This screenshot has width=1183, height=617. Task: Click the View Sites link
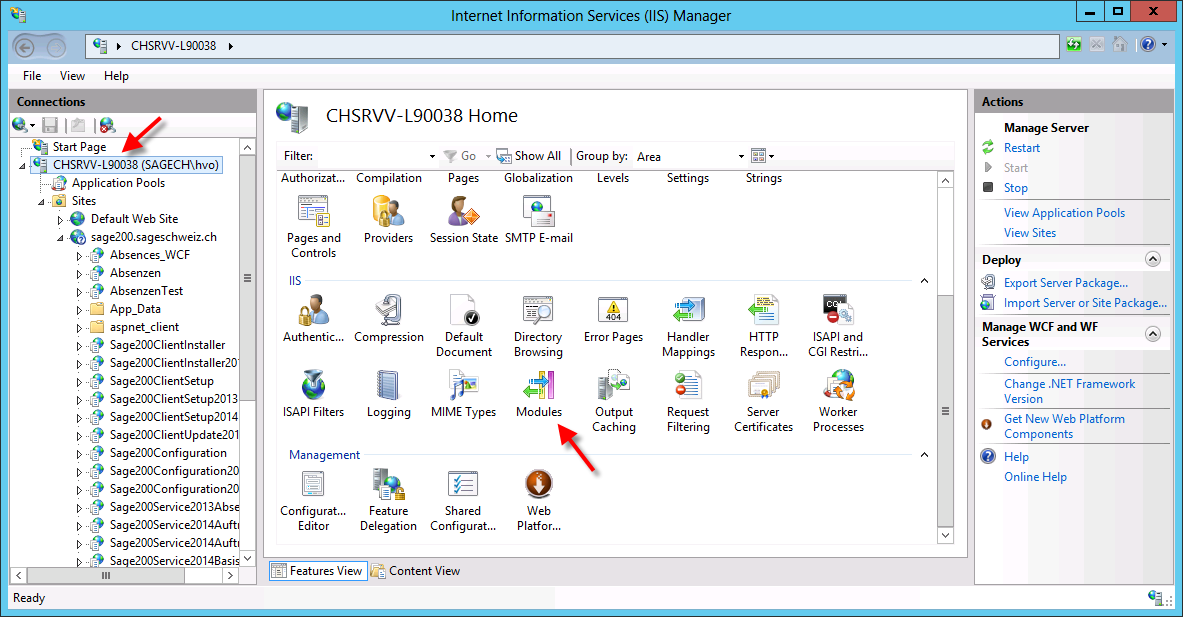[1030, 233]
